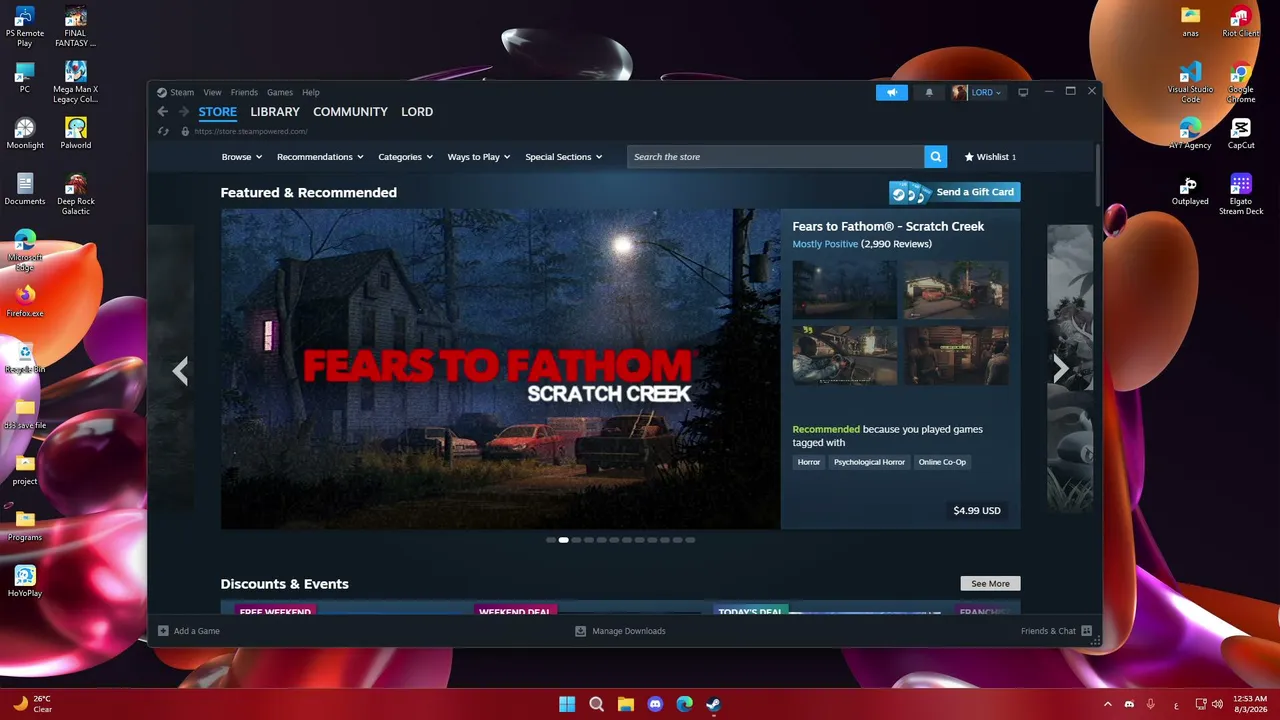The width and height of the screenshot is (1280, 720).
Task: Select the Riot Client desktop icon
Action: point(1241,21)
